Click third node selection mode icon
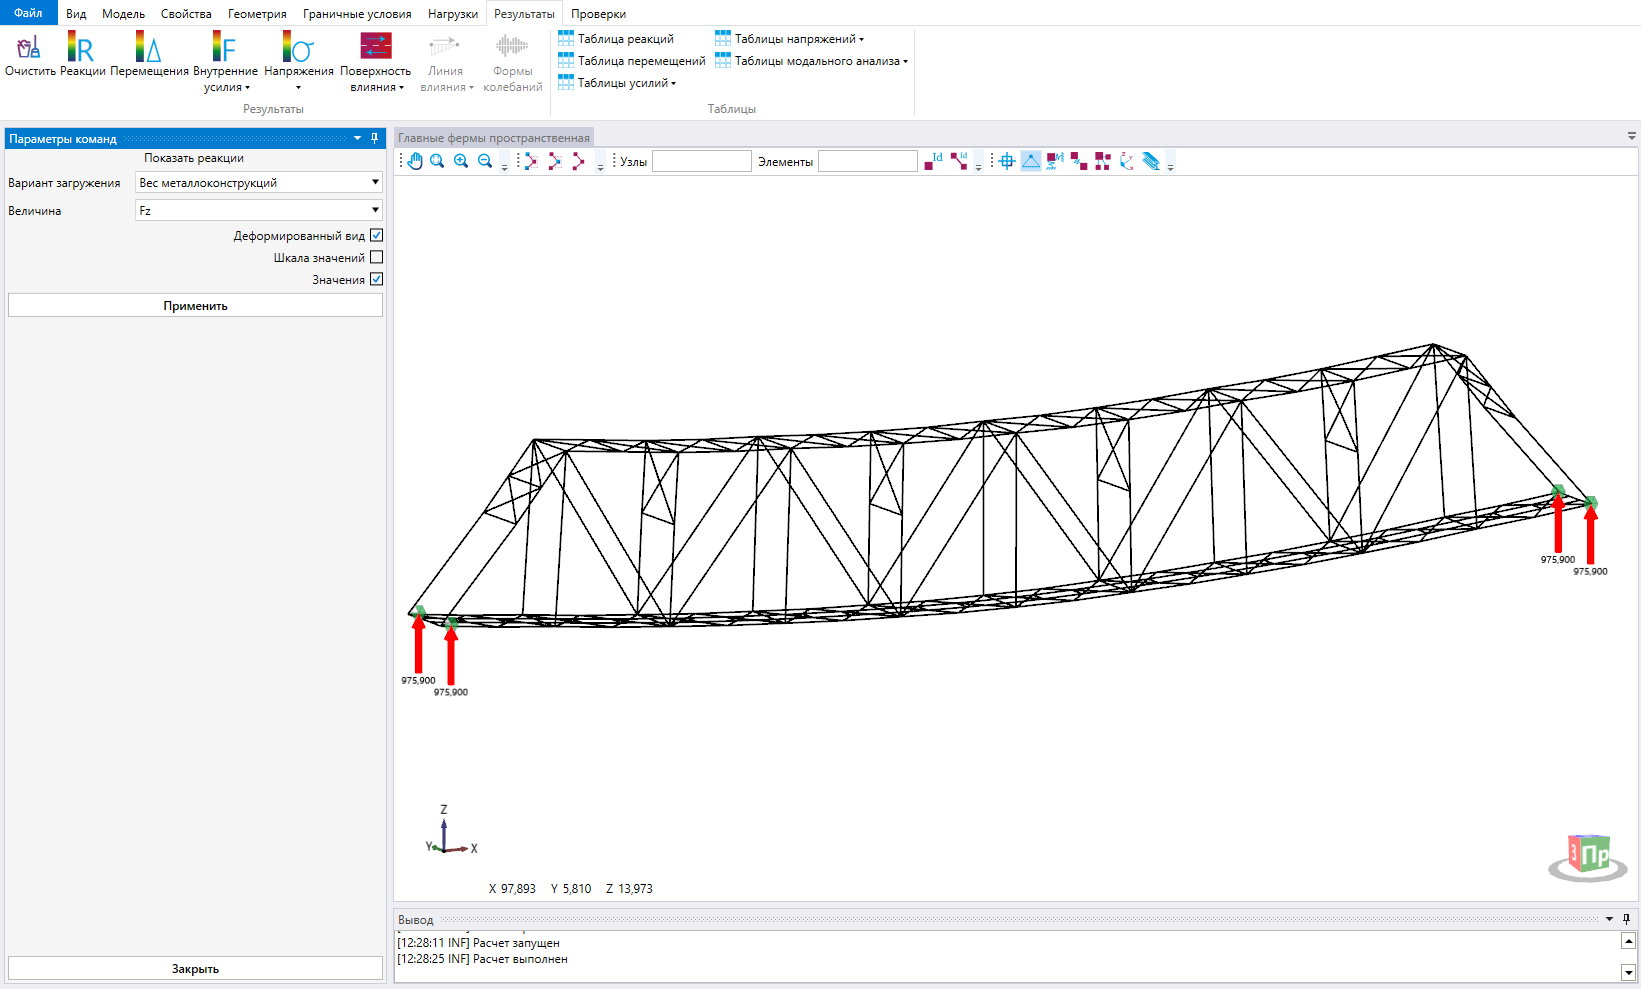1641x989 pixels. (x=578, y=161)
